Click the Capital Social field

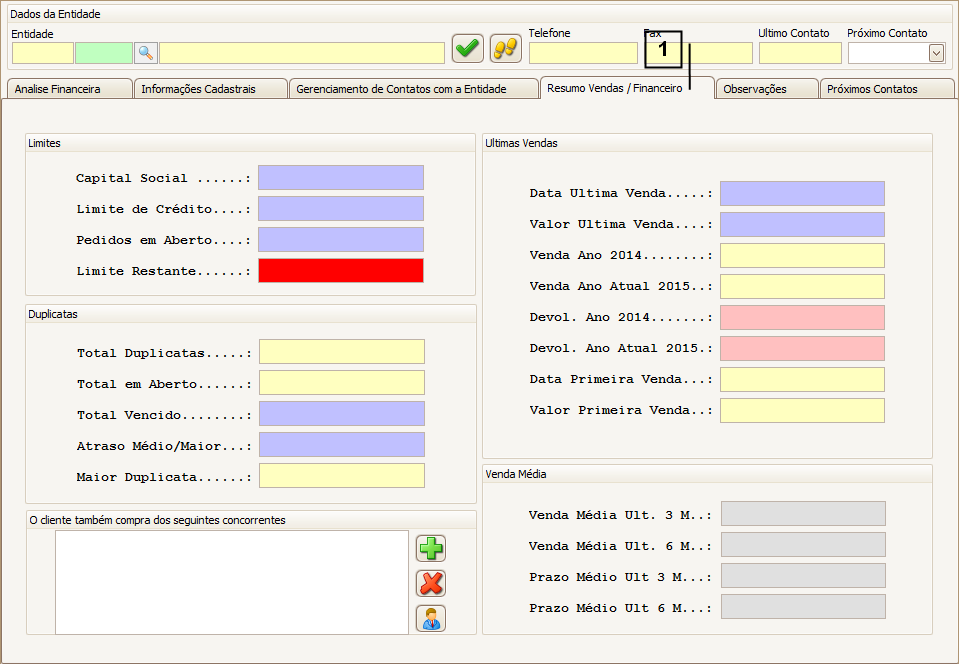coord(341,178)
